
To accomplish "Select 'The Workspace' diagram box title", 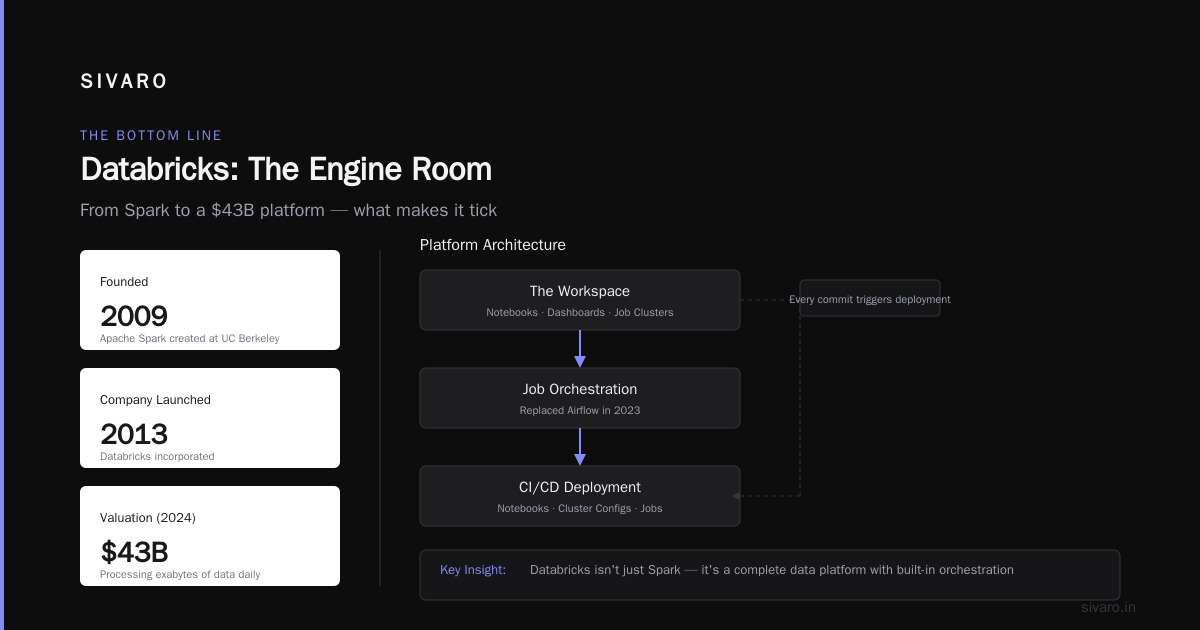I will coord(580,291).
